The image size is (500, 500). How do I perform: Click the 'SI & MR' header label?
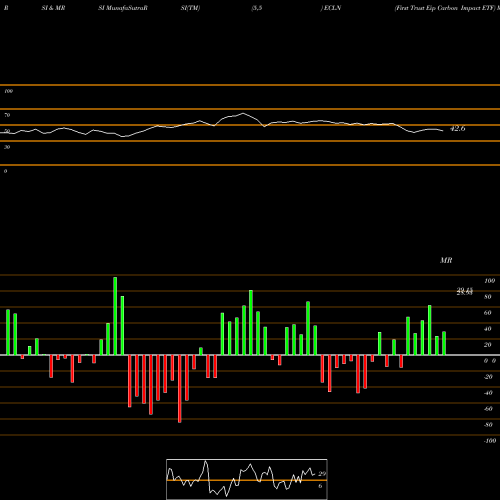53,8
